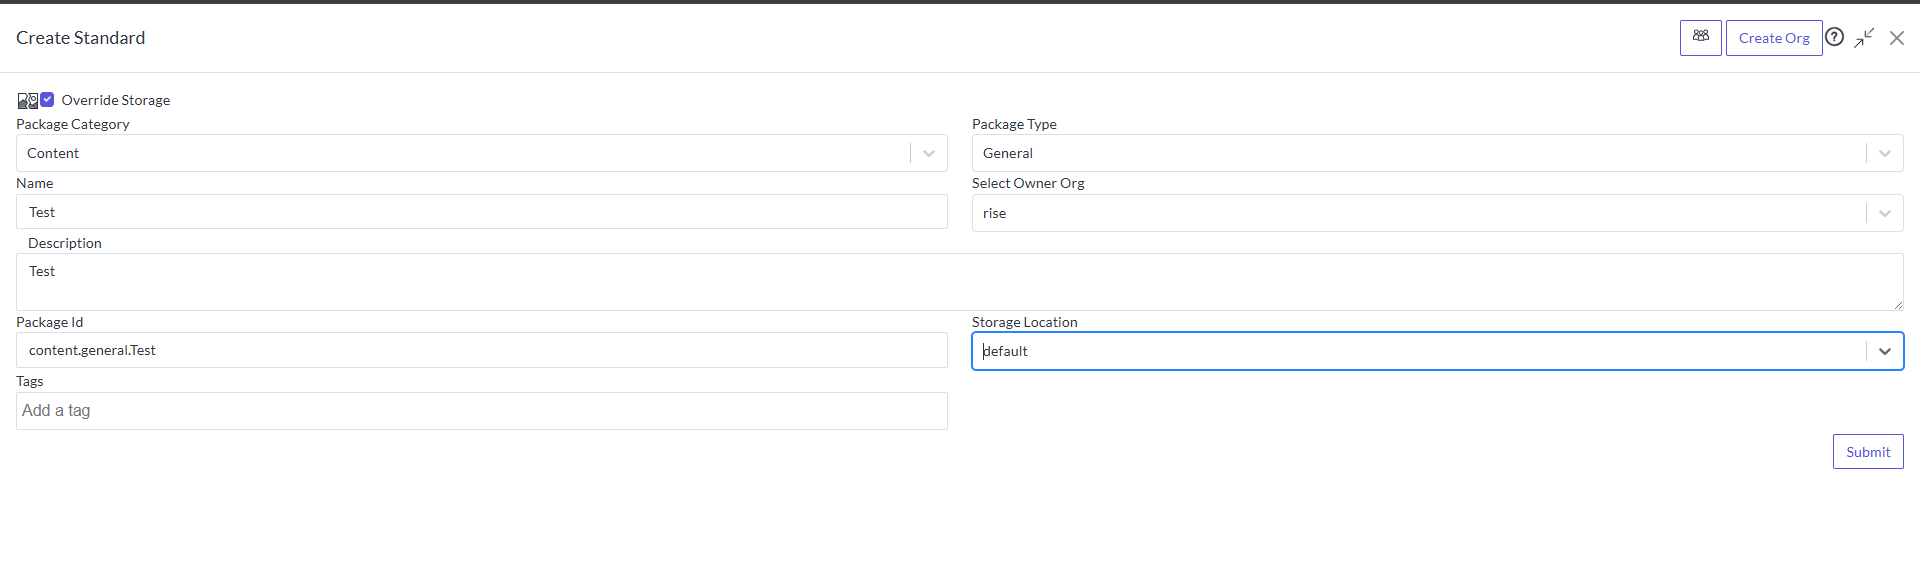This screenshot has height=561, width=1920.
Task: Click the Create Standard title
Action: click(80, 38)
